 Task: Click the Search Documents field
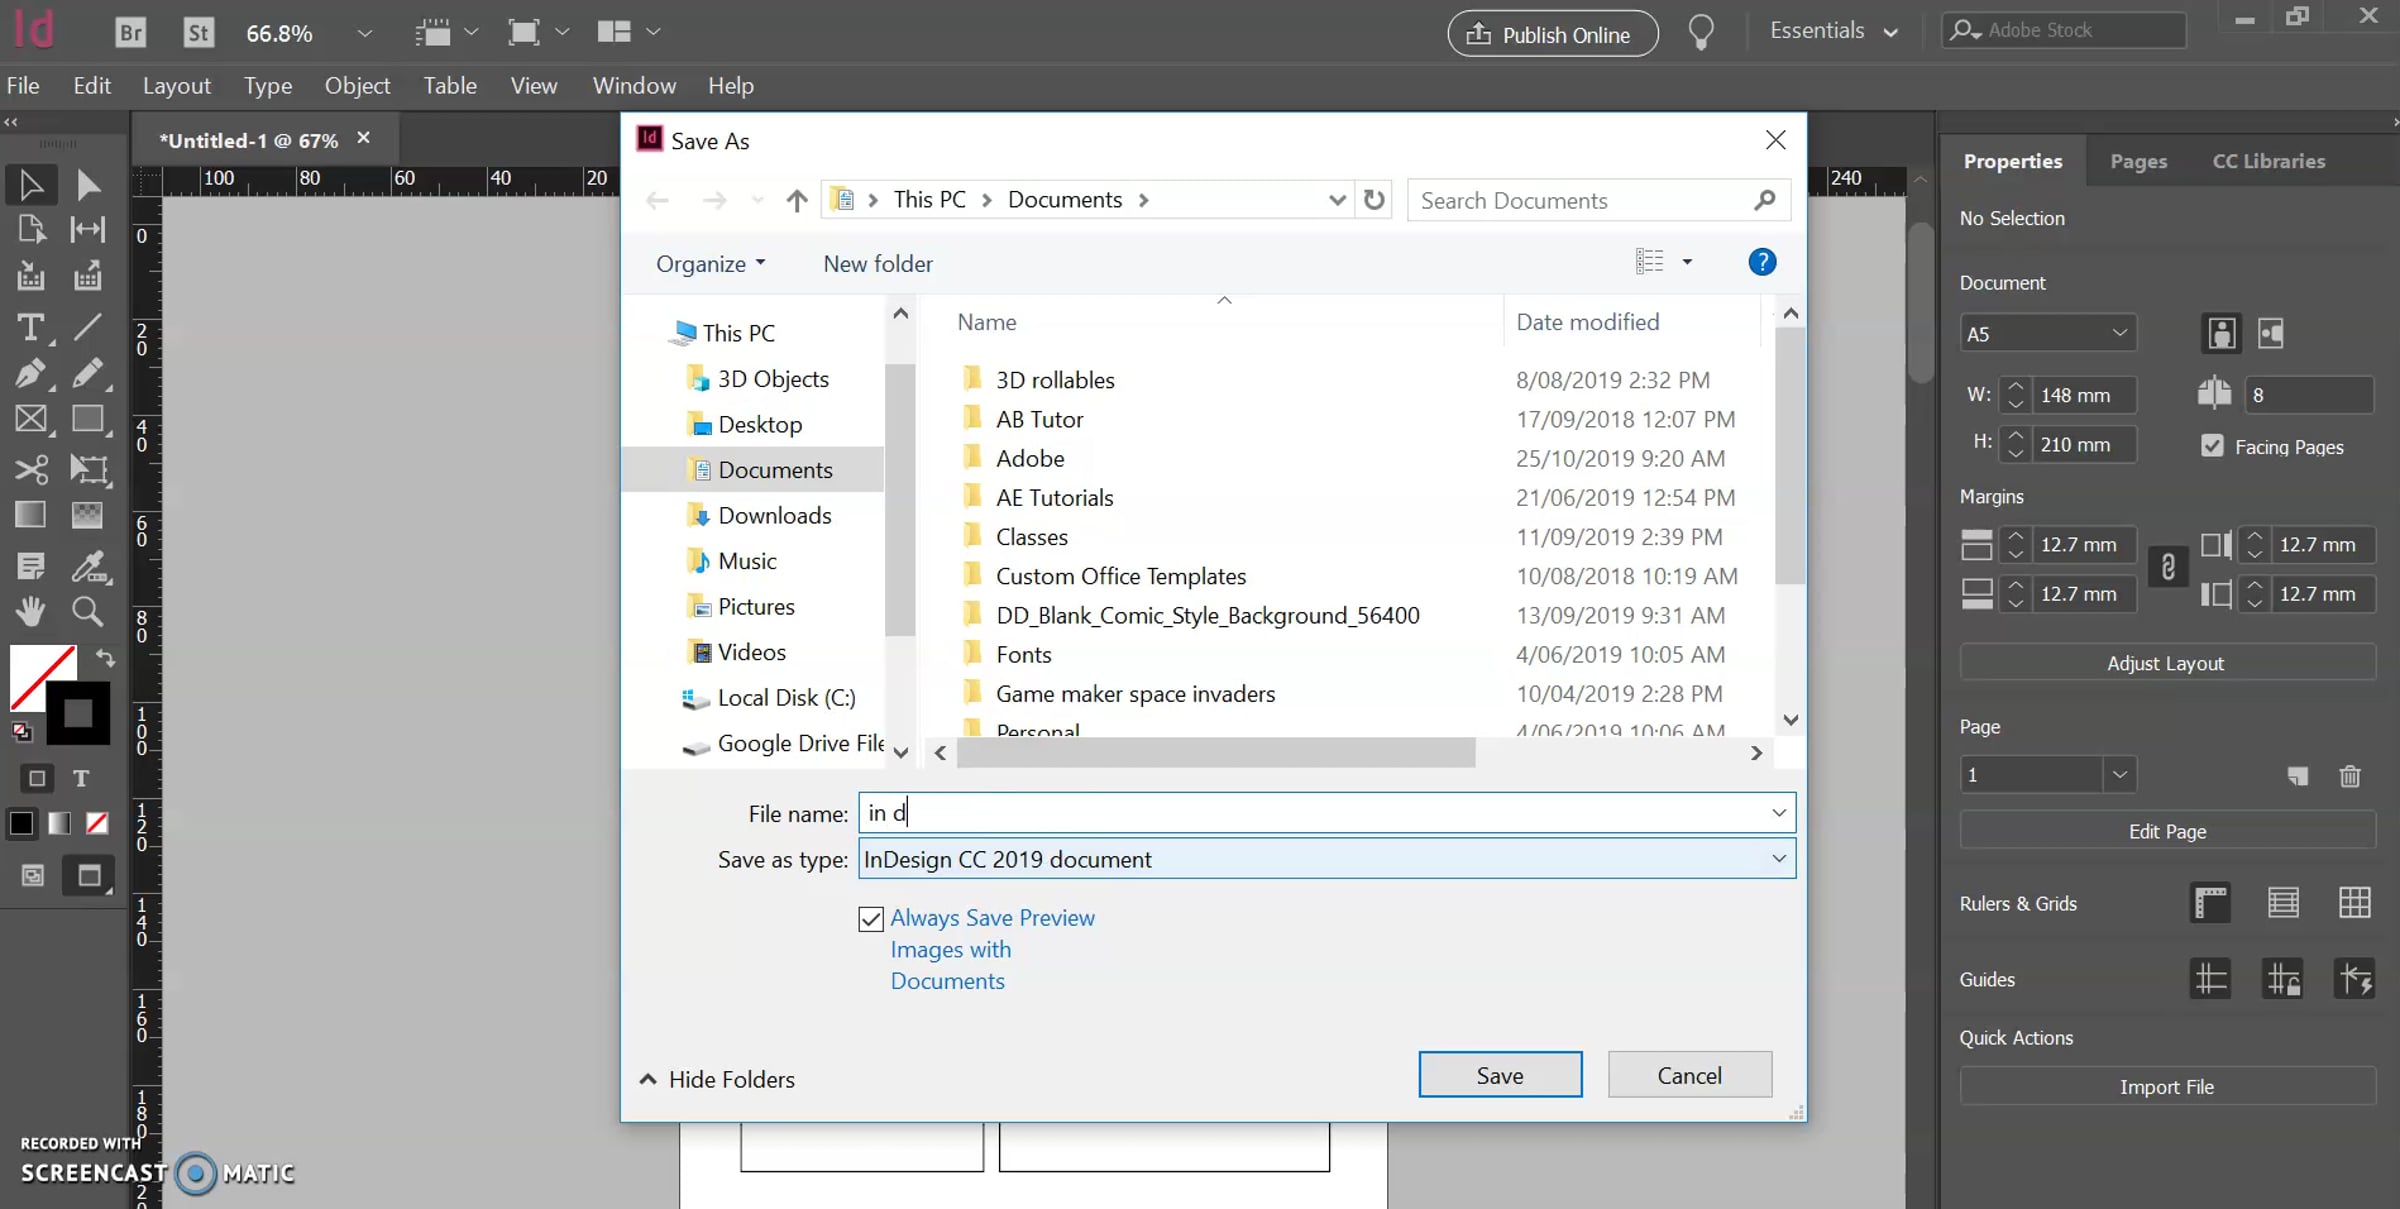1598,201
